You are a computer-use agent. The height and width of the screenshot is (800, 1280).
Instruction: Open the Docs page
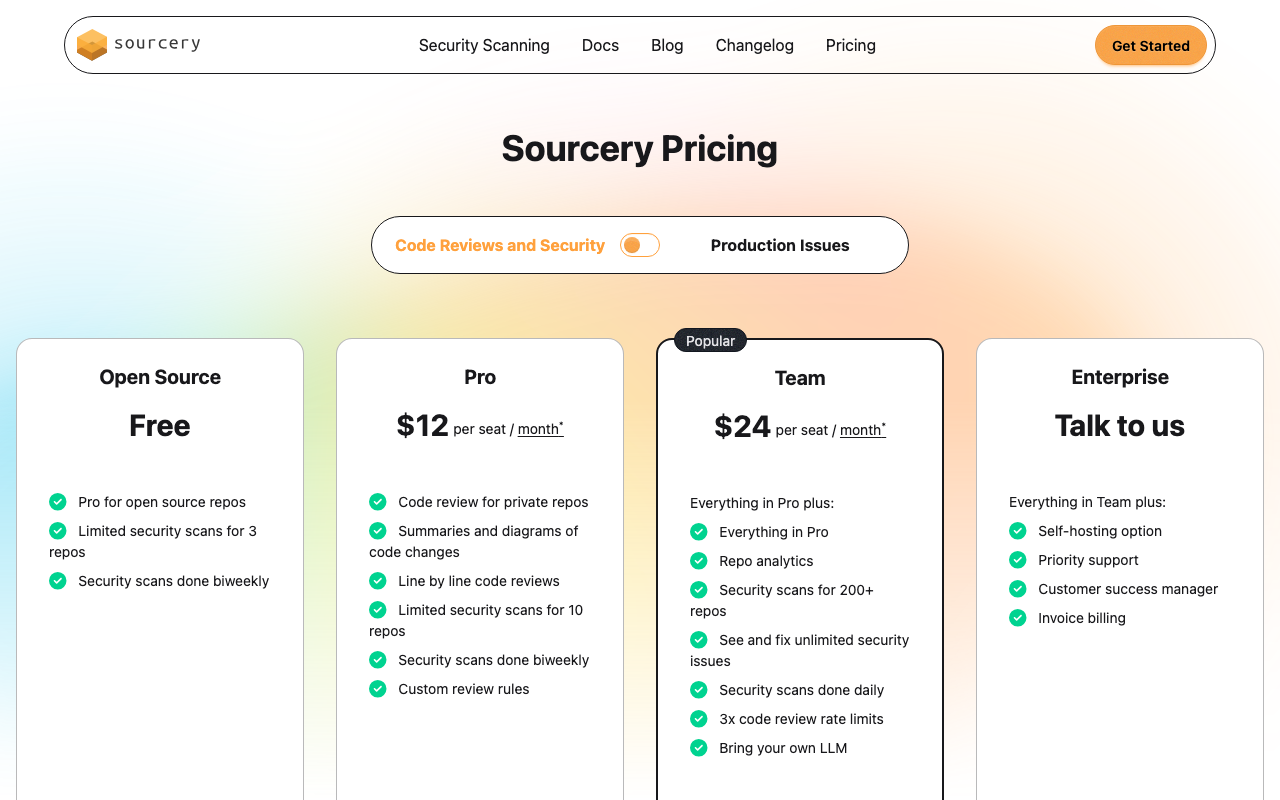coord(600,45)
